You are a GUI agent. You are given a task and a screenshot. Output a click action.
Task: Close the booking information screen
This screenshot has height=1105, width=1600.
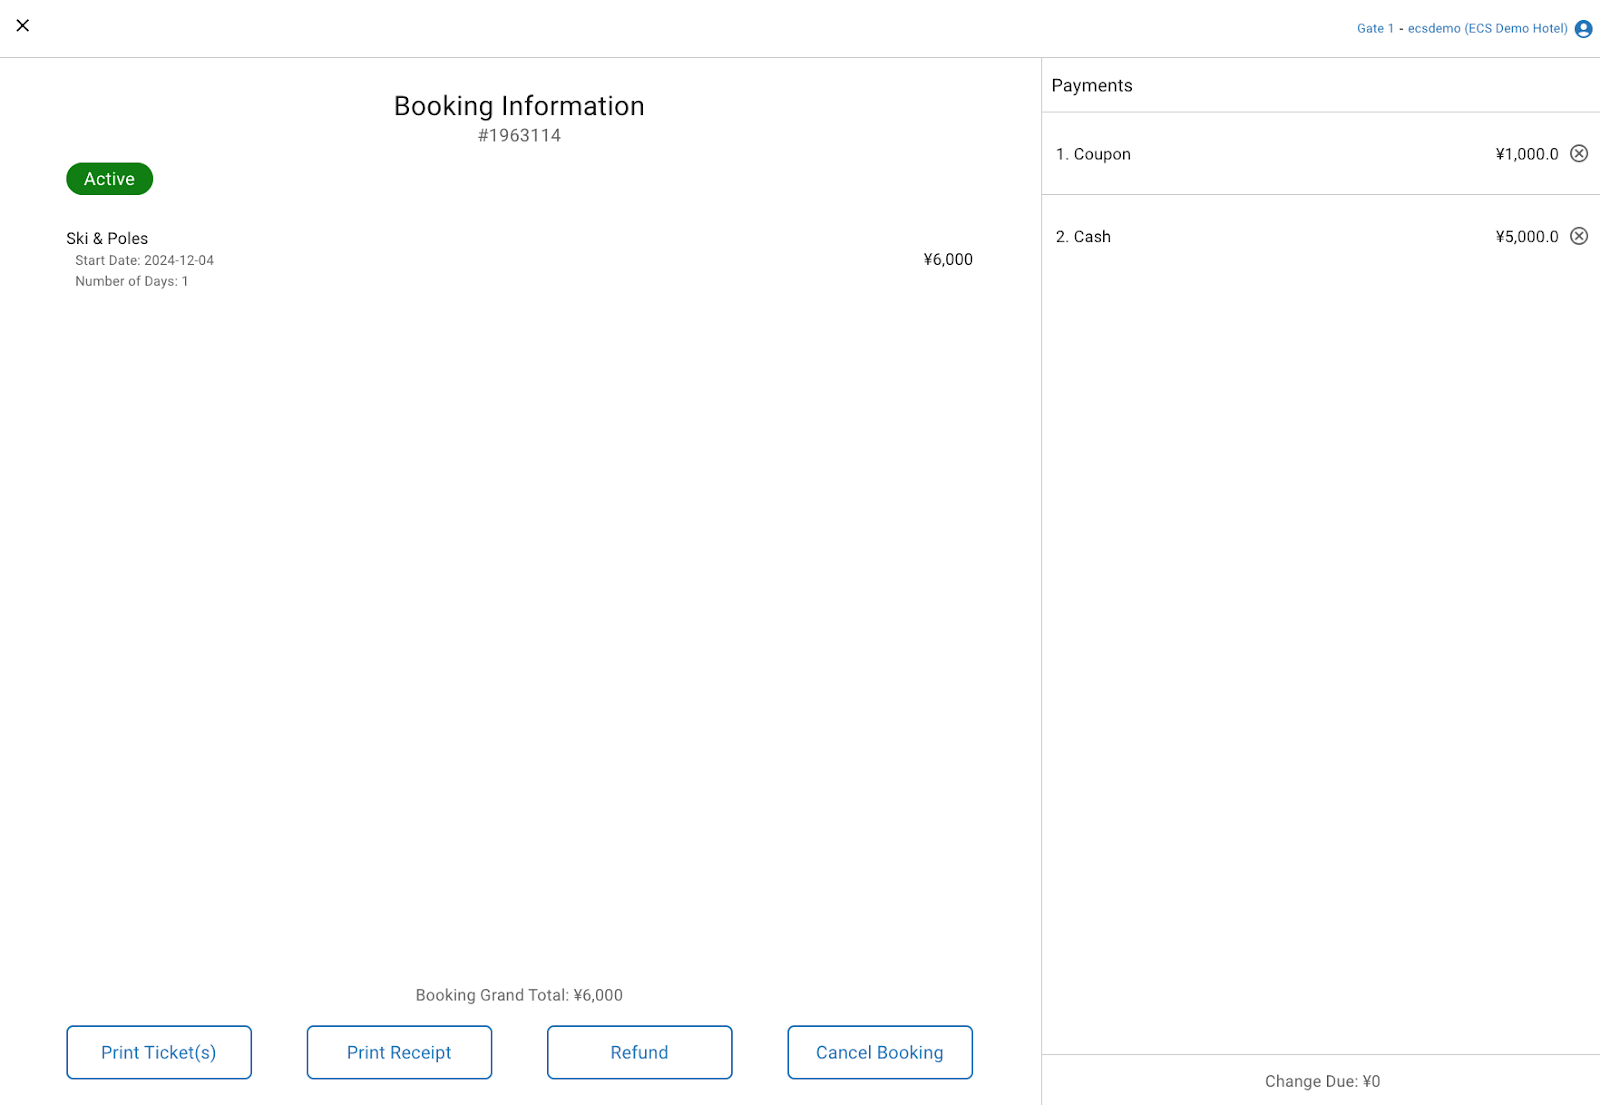click(23, 26)
